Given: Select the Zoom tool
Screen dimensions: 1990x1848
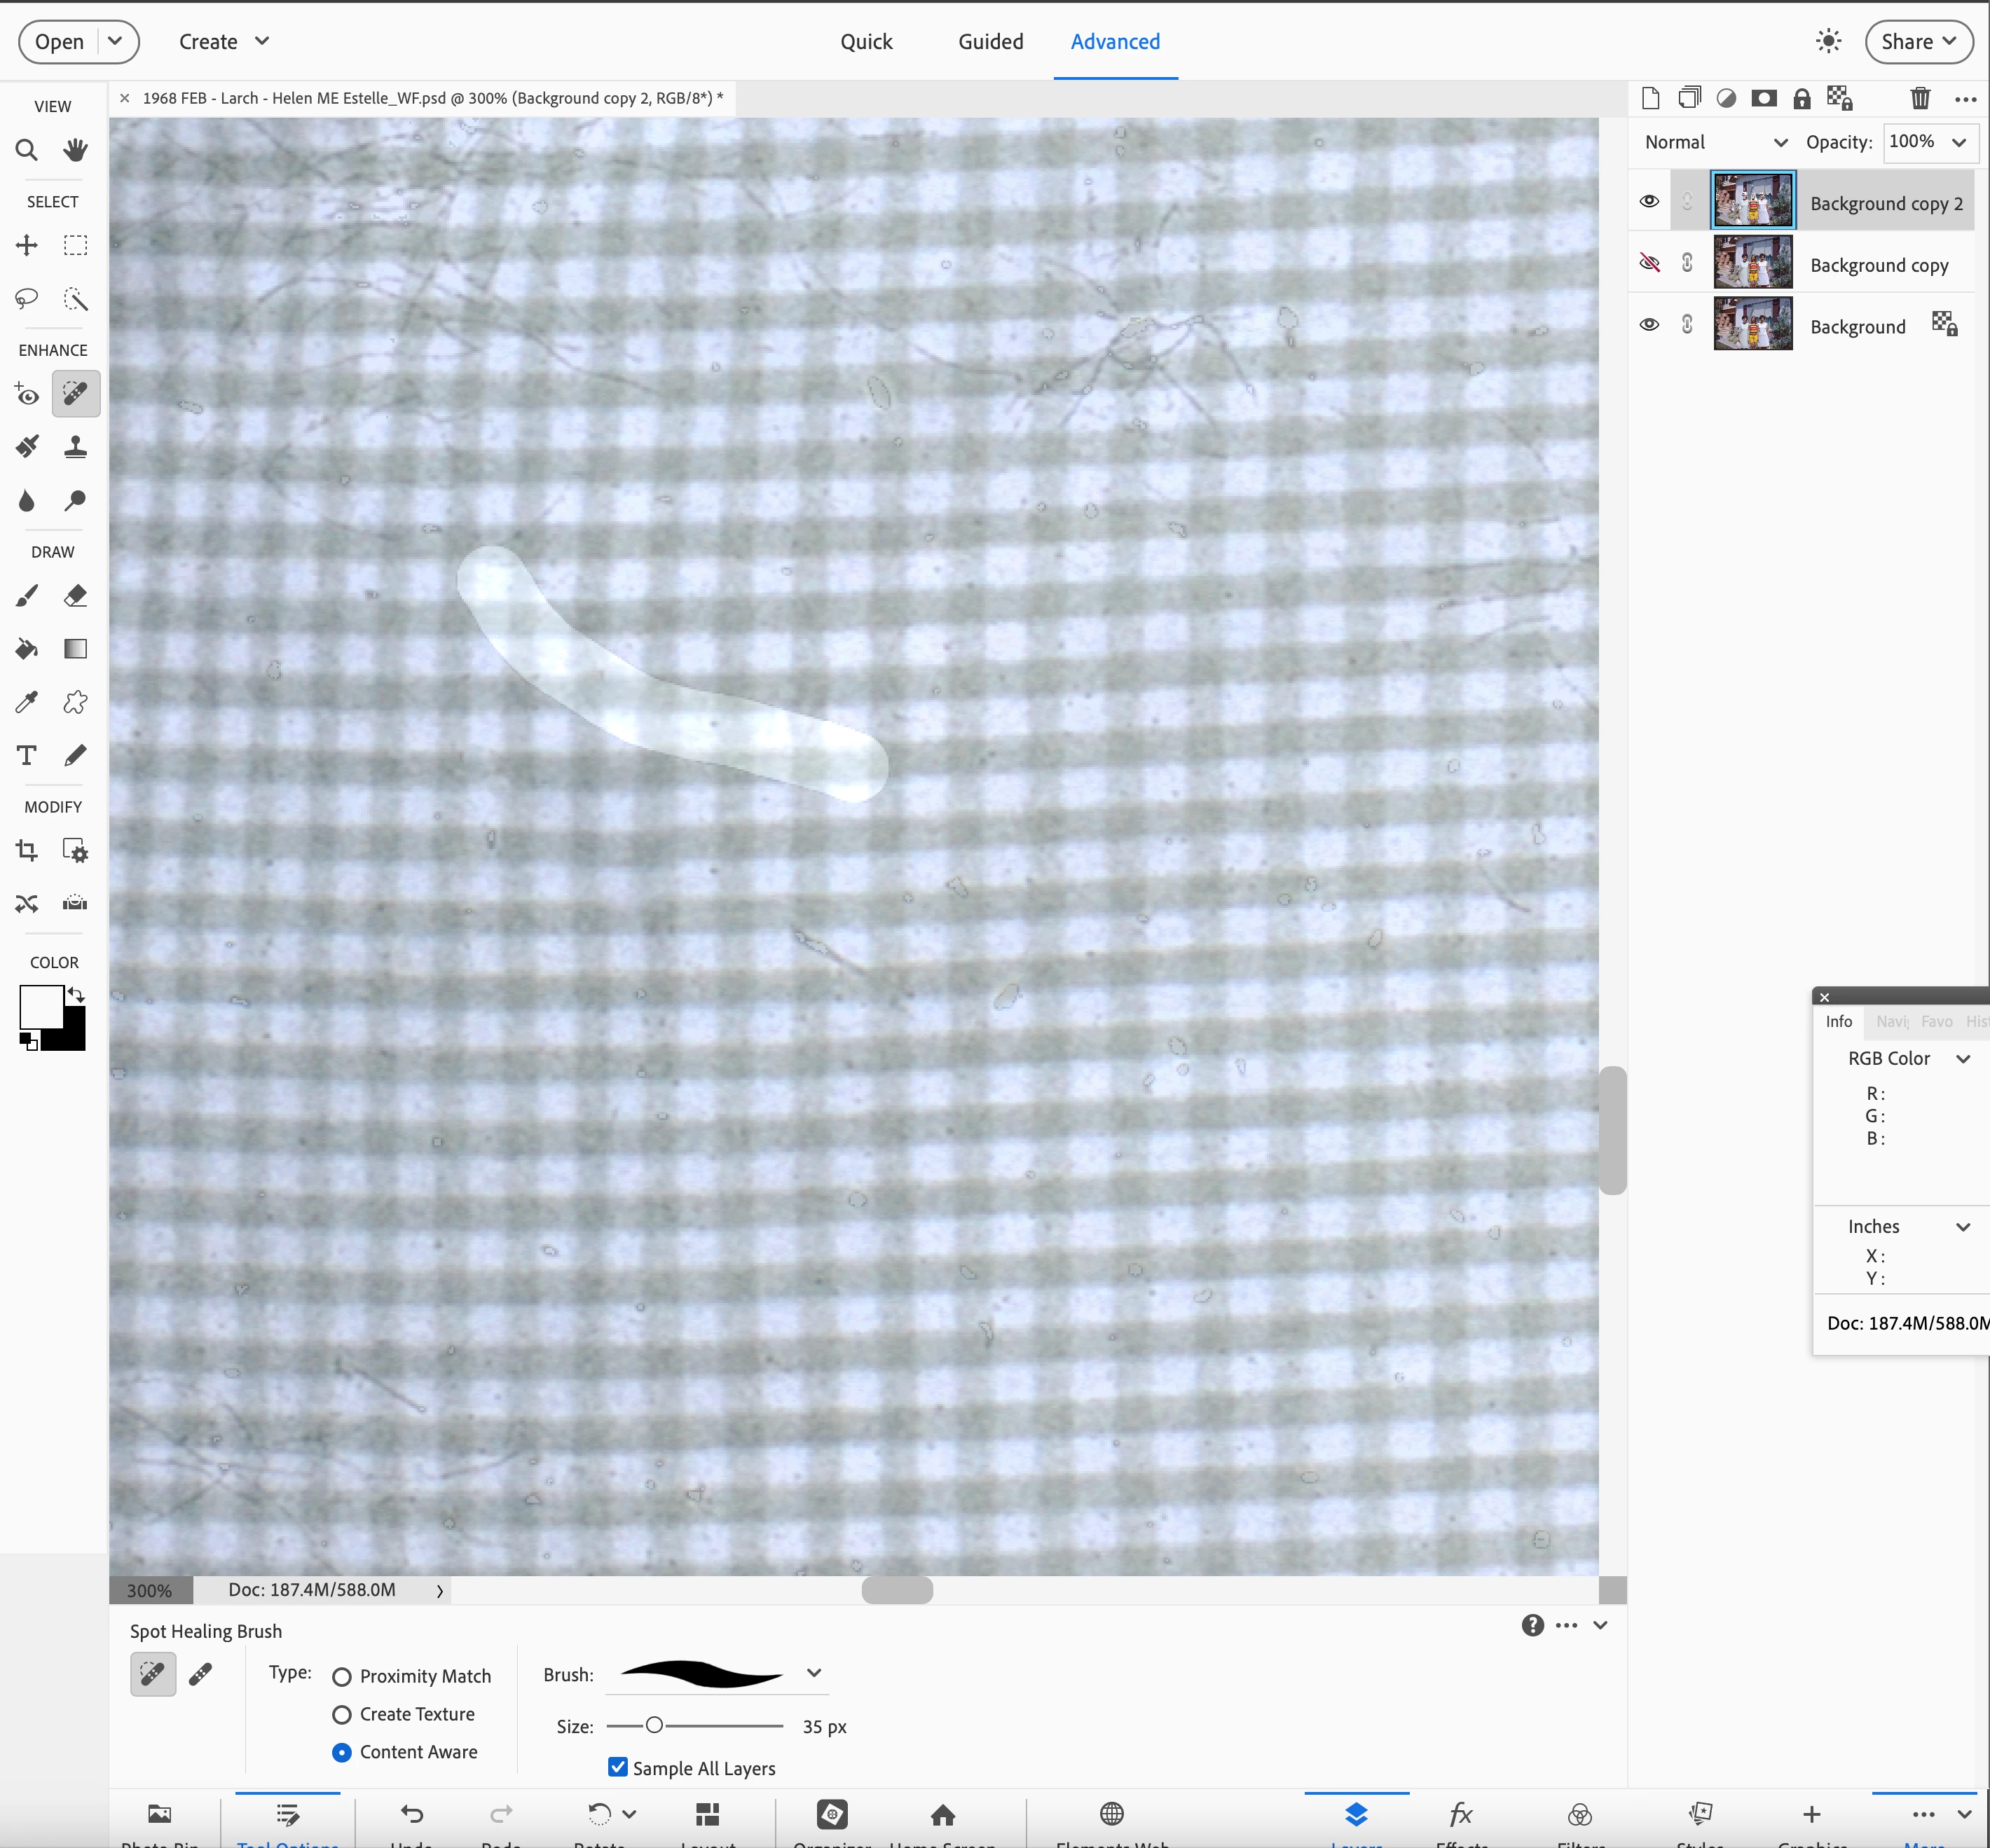Looking at the screenshot, I should [x=27, y=150].
